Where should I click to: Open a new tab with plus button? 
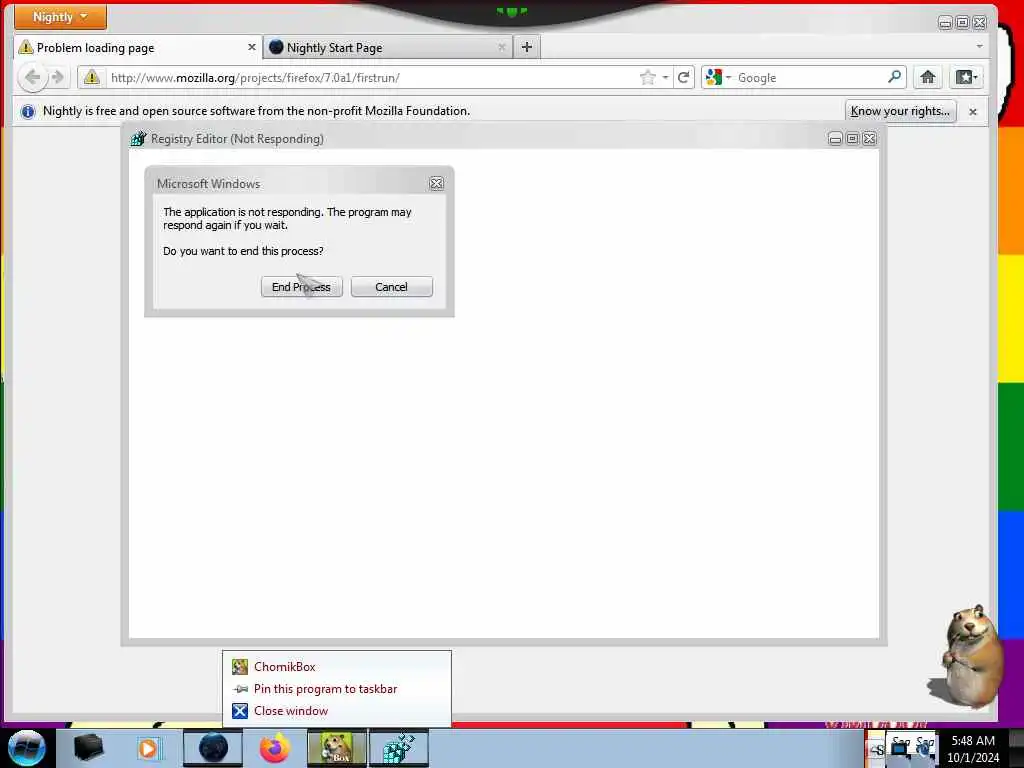(527, 47)
